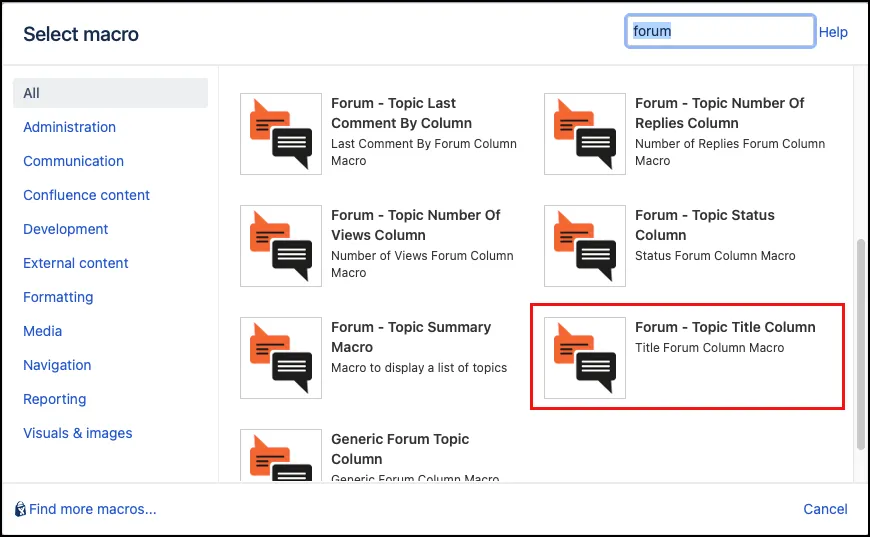870x537 pixels.
Task: Click the marketplace icon beside Find more macros
Action: point(21,509)
